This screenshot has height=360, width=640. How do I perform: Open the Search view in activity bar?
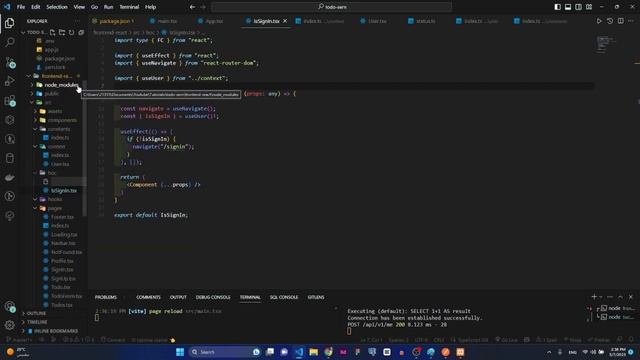9,42
